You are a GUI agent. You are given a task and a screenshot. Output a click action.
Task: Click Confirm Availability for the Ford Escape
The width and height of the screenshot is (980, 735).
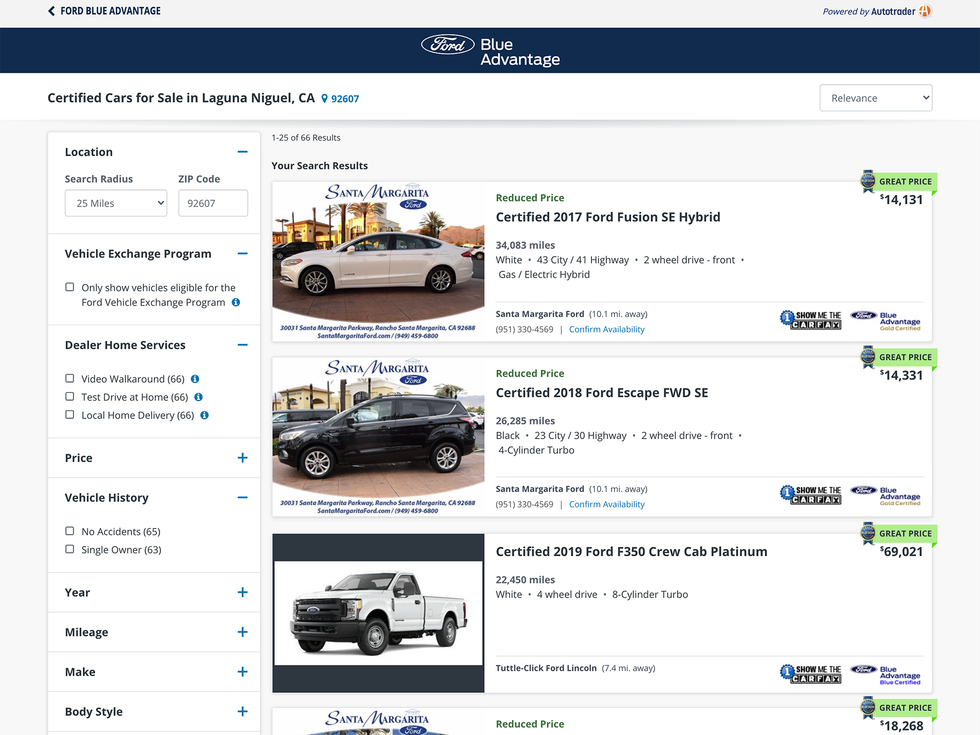(x=606, y=505)
